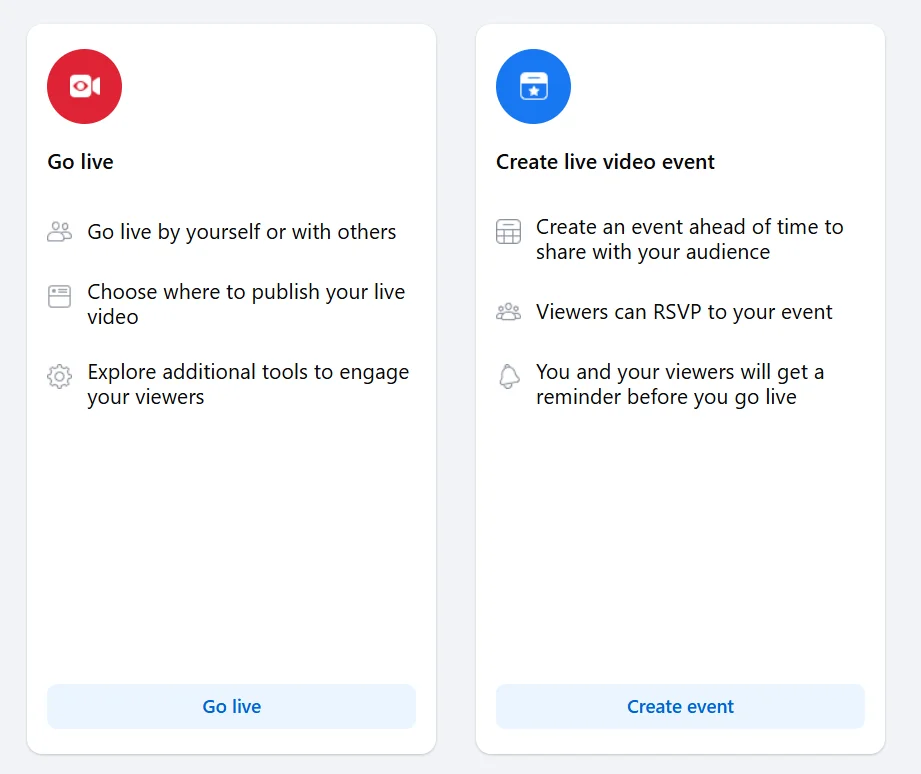Click the gear icon next to additional tools text

point(59,375)
